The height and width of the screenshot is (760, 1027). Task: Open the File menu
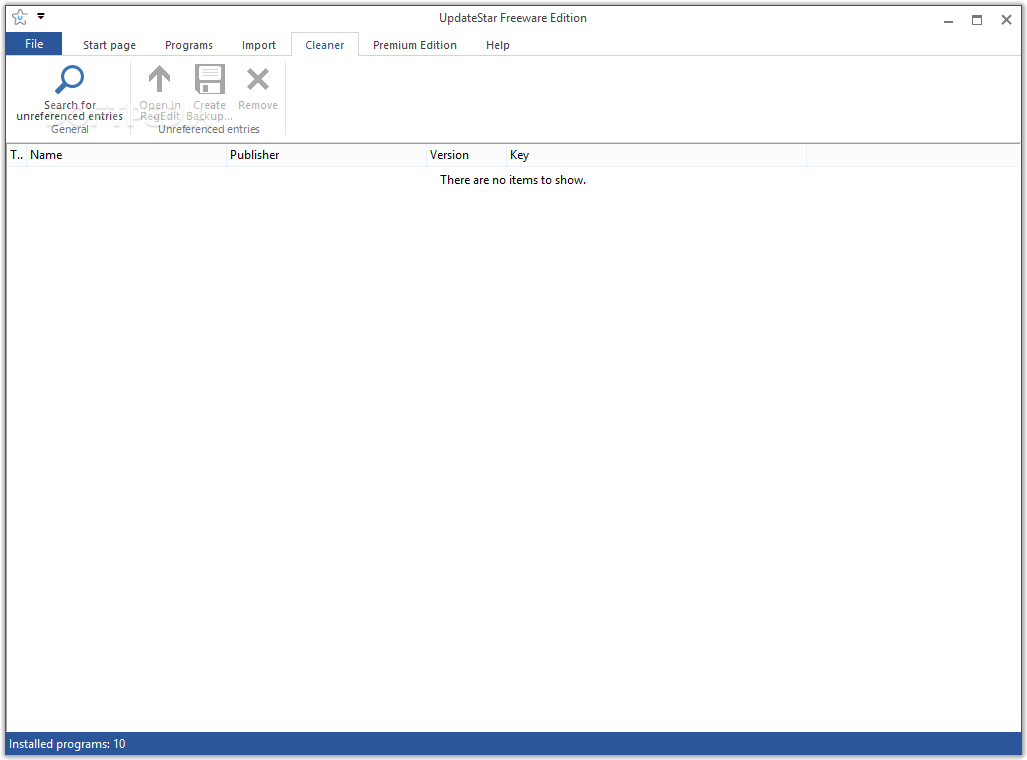(34, 44)
